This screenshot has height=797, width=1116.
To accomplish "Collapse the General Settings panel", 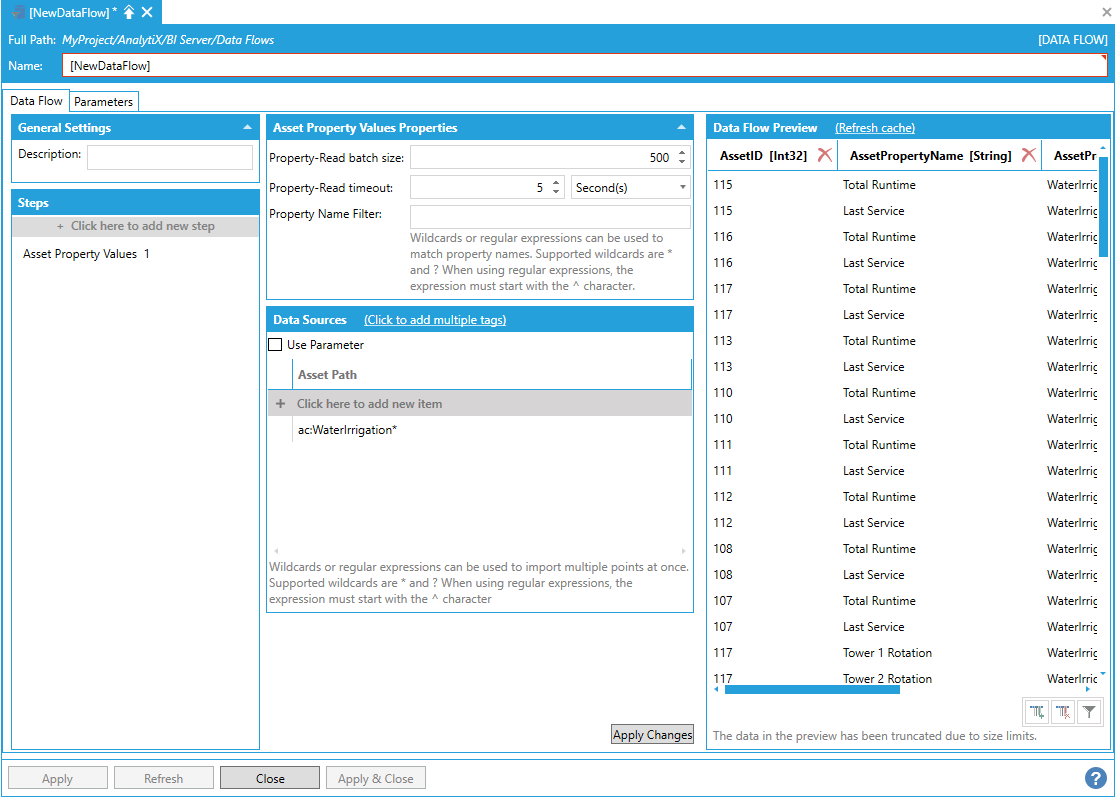I will [247, 128].
